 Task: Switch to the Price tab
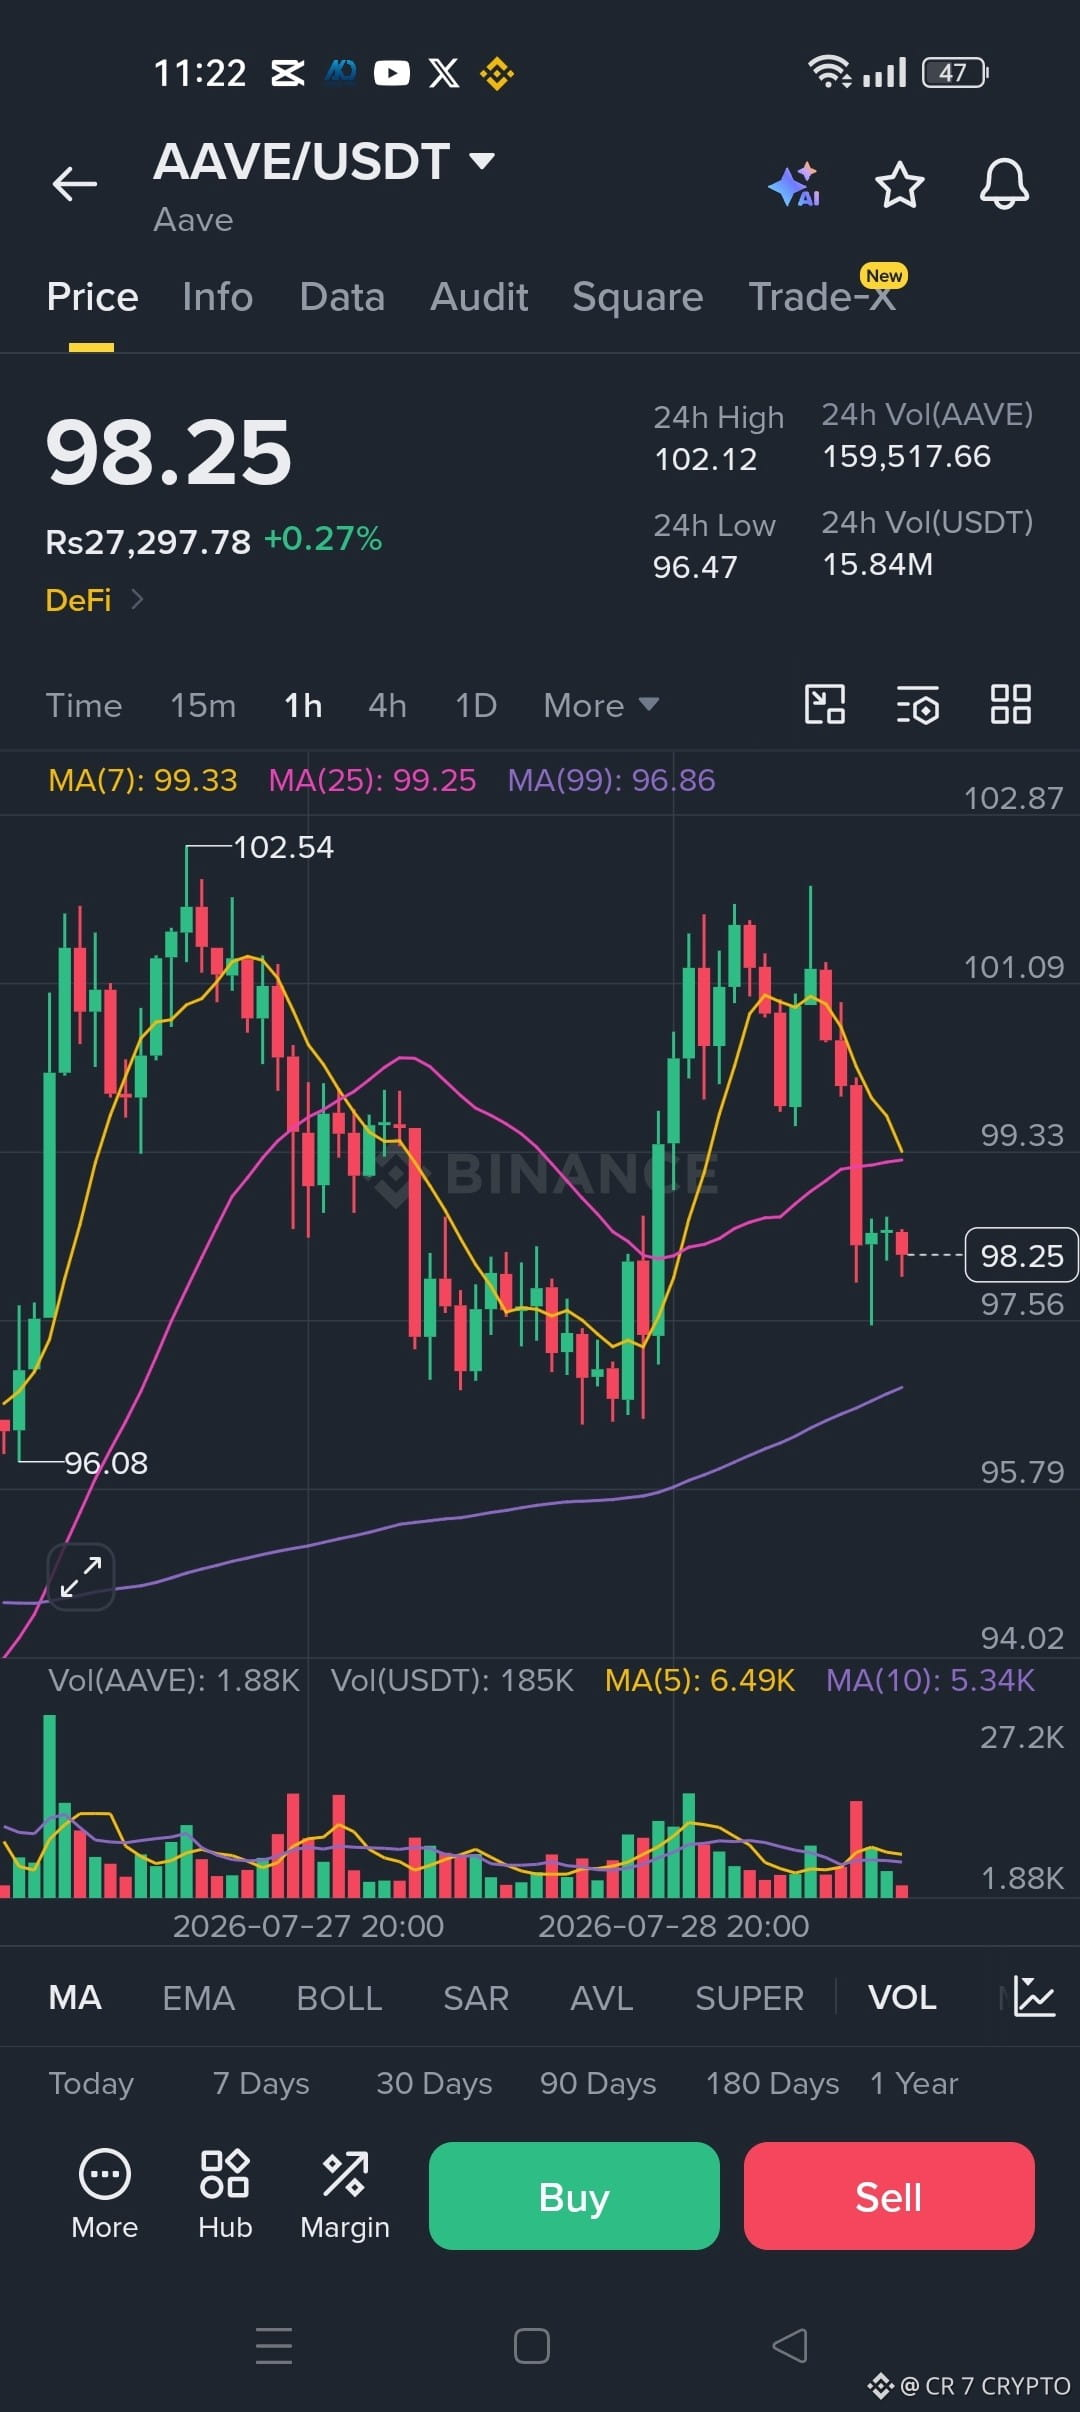92,297
